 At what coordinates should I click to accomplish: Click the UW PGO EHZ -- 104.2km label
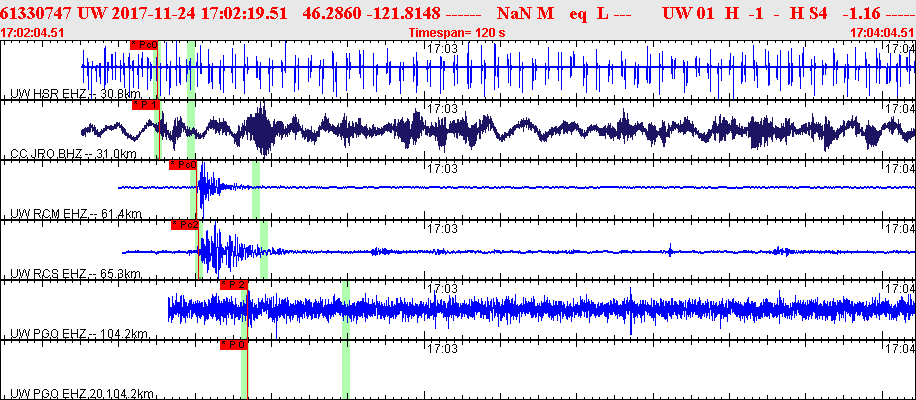point(79,334)
